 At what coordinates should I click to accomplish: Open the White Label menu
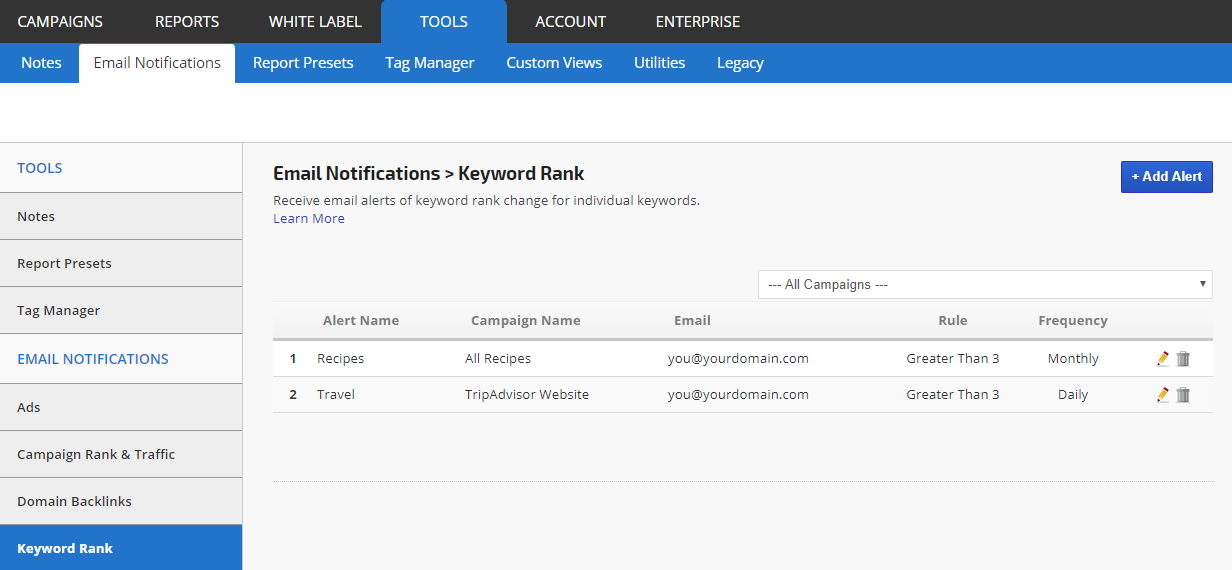point(315,21)
